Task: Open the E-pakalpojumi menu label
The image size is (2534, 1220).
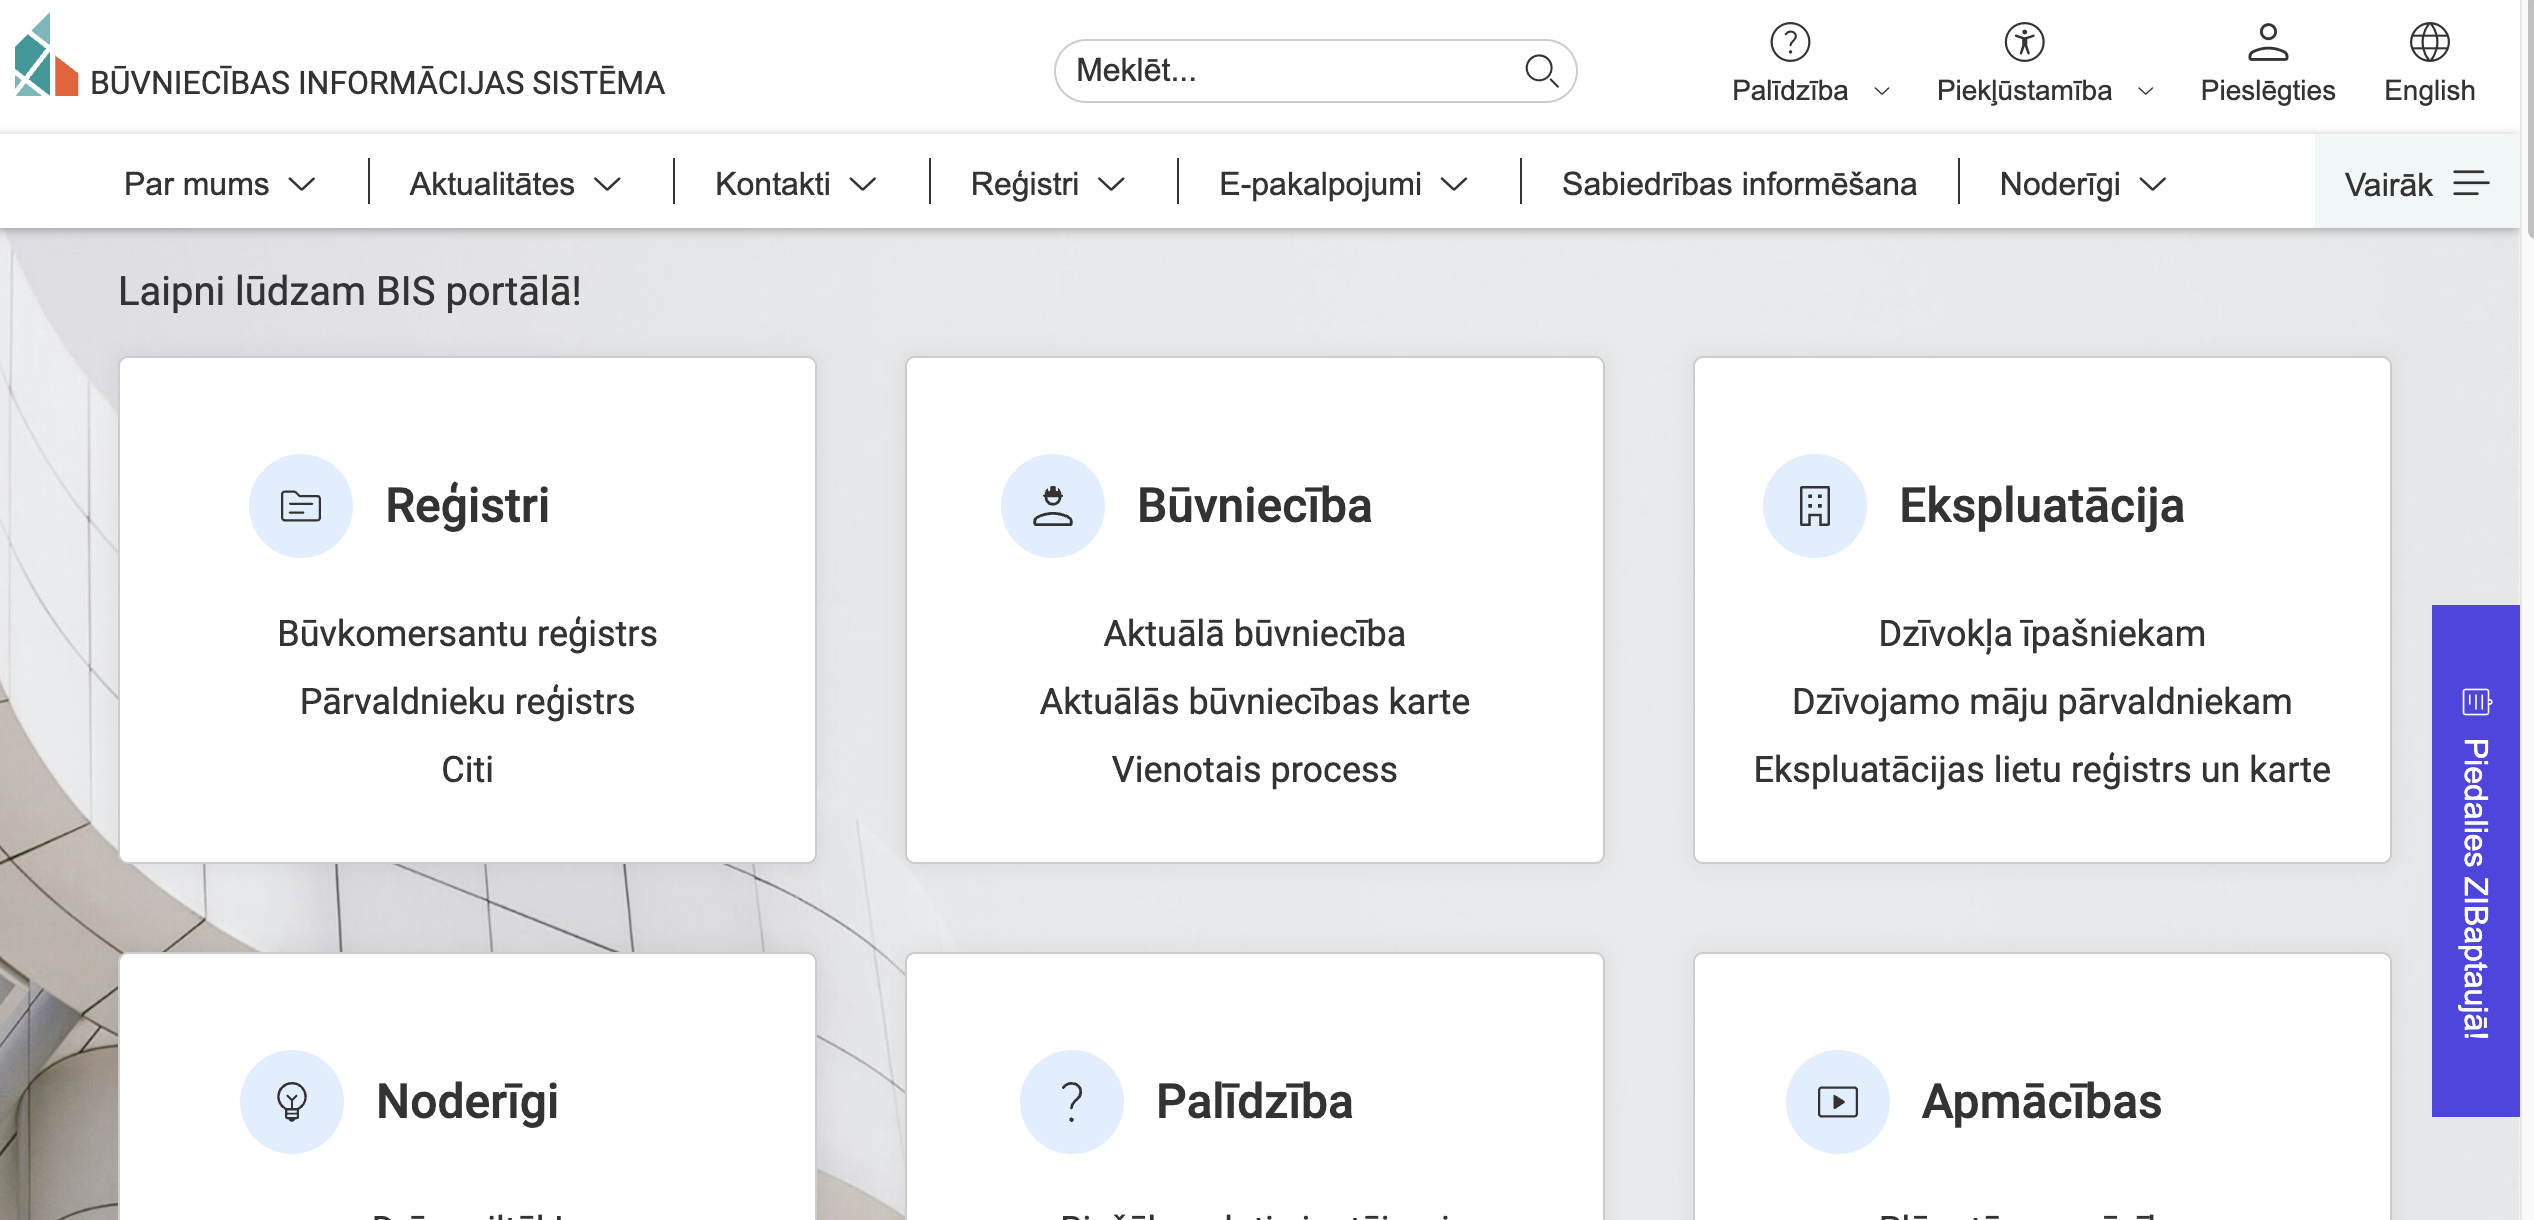Action: click(1320, 184)
